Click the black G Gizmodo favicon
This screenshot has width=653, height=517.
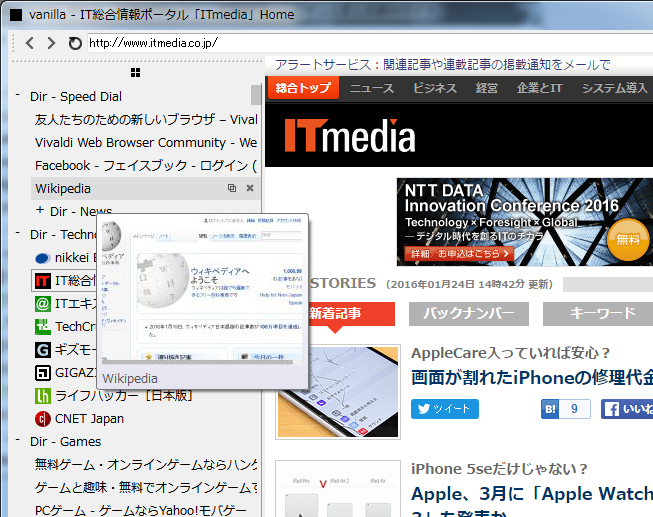(42, 350)
